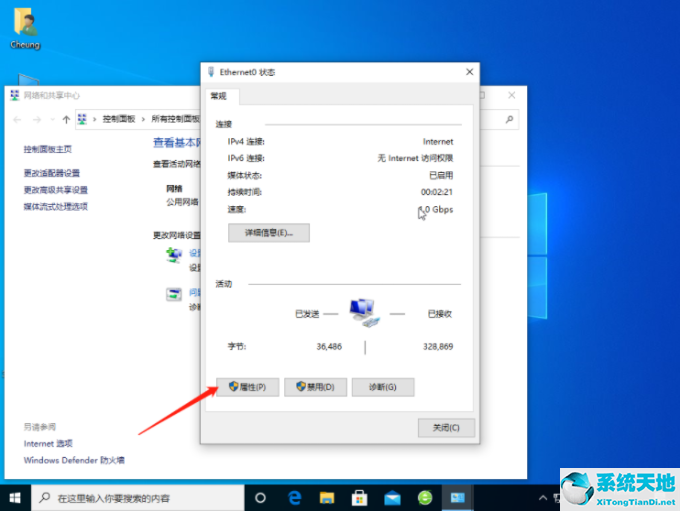Close the Ethernet0 状态 dialog
Viewport: 680px width, 511px height.
tap(469, 72)
